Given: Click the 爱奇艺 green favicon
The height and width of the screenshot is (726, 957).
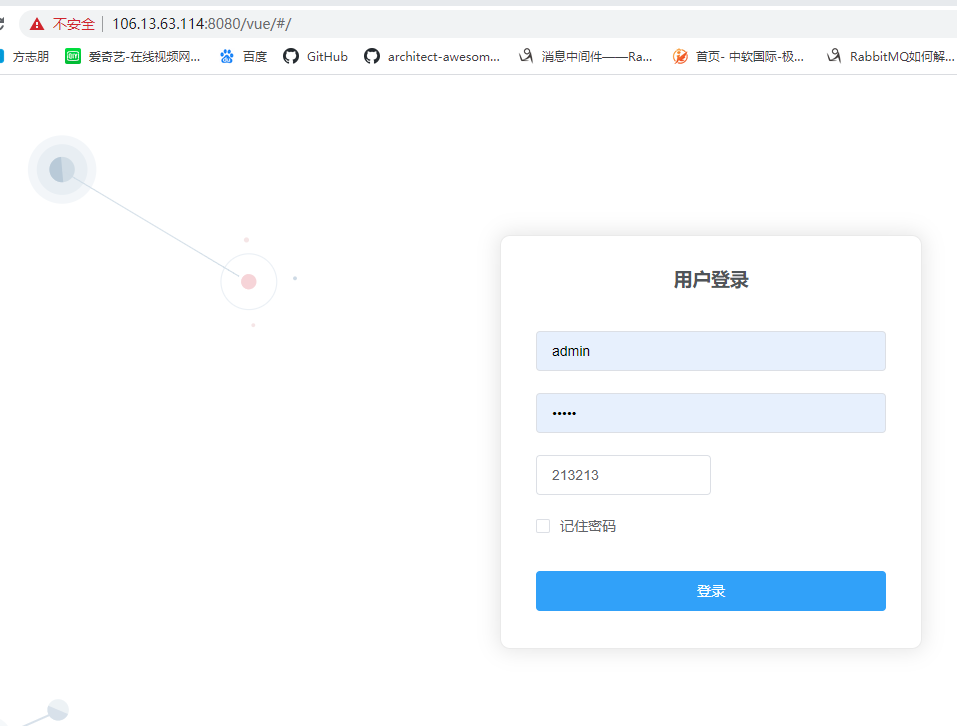Looking at the screenshot, I should [72, 56].
